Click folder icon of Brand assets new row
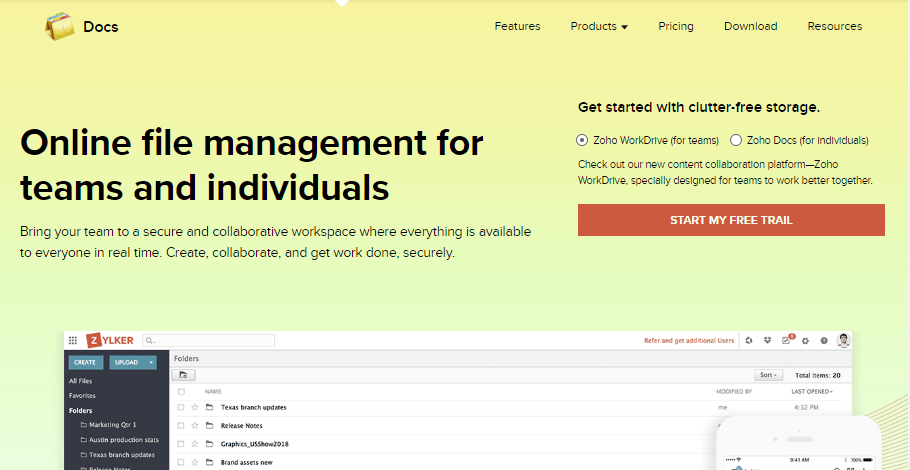910x470 pixels. click(210, 462)
